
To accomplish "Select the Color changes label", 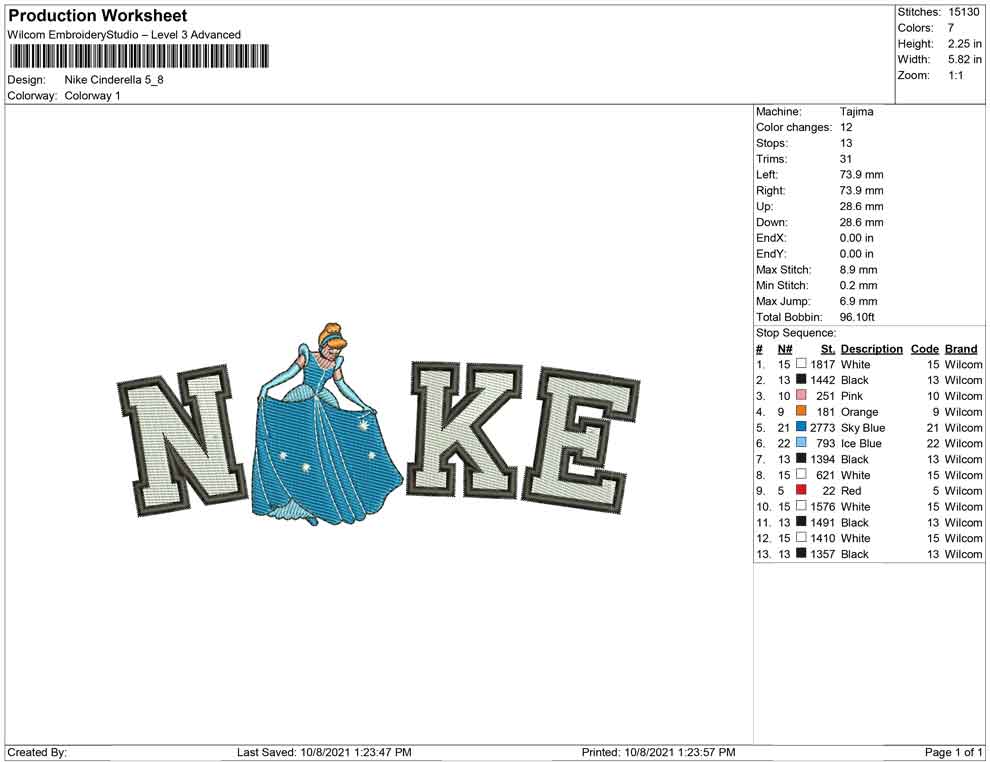I will tap(794, 128).
